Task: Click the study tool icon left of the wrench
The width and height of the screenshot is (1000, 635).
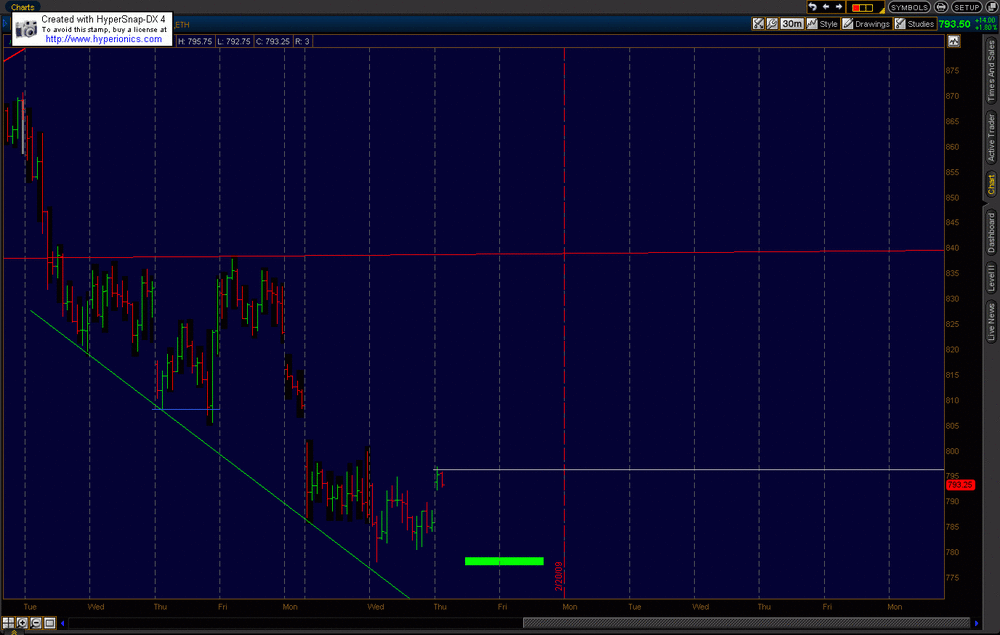Action: (x=758, y=24)
